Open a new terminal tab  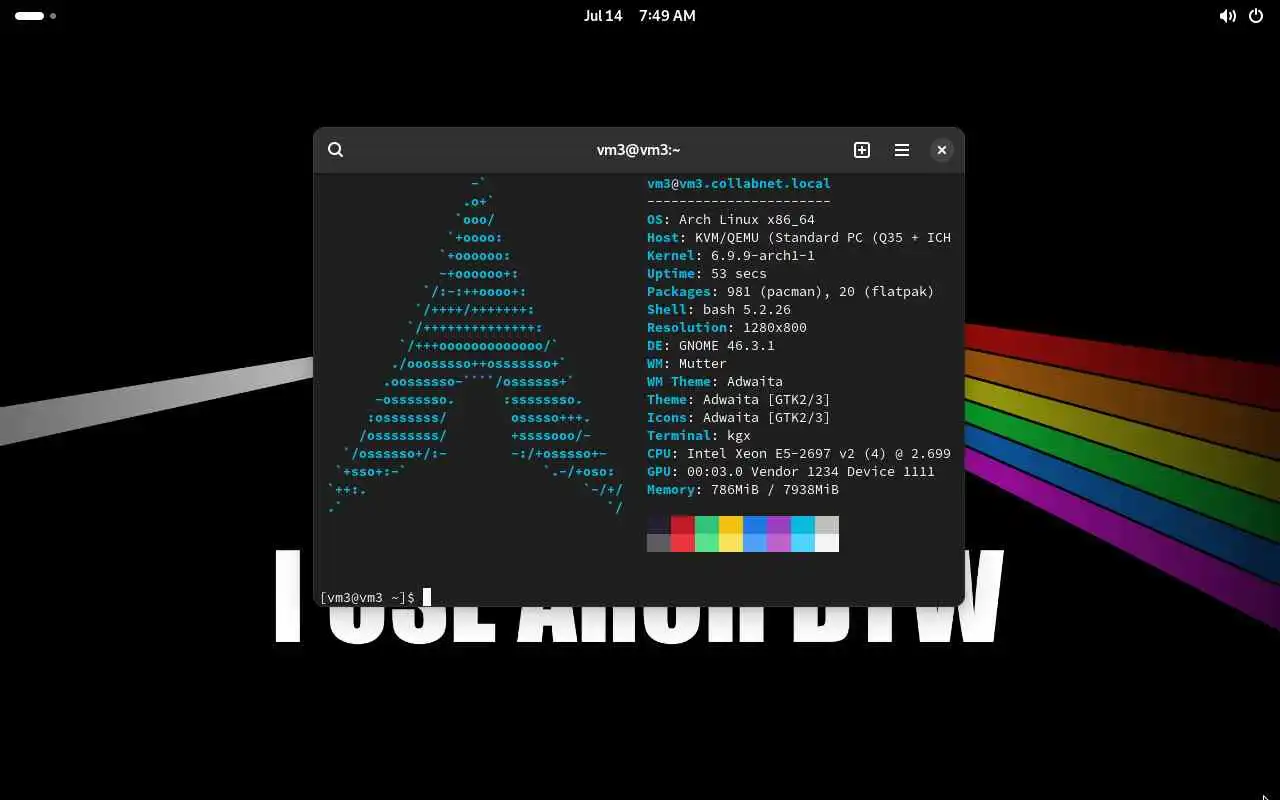click(x=862, y=150)
